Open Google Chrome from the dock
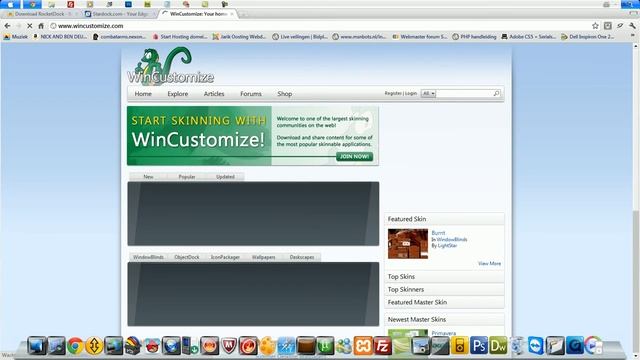 [x=75, y=346]
